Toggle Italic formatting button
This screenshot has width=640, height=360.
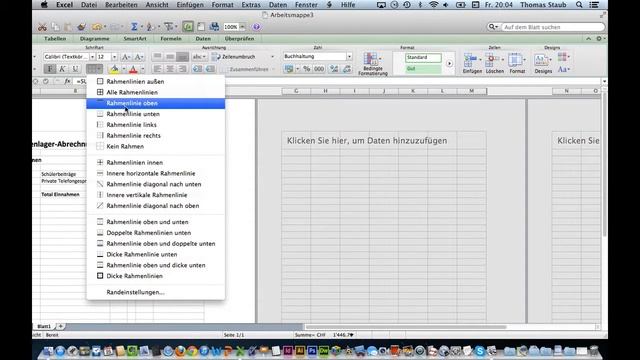[x=62, y=69]
